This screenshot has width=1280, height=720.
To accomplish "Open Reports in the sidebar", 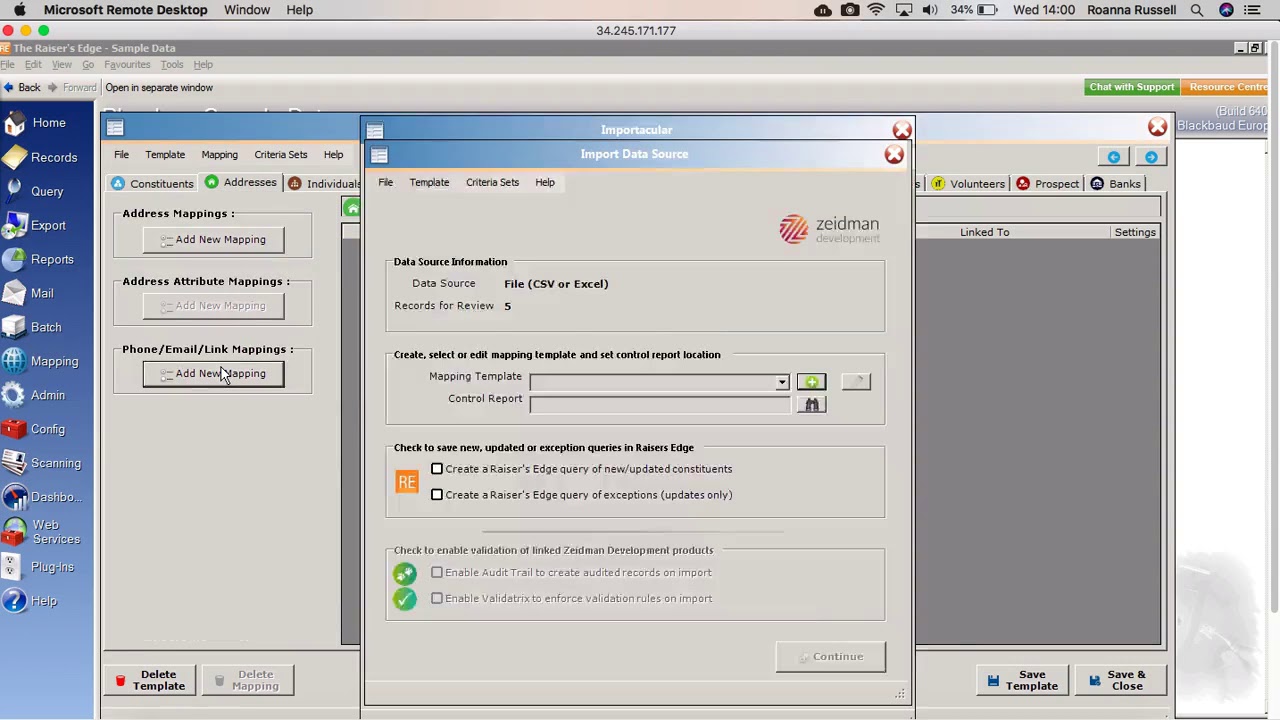I will click(39, 259).
